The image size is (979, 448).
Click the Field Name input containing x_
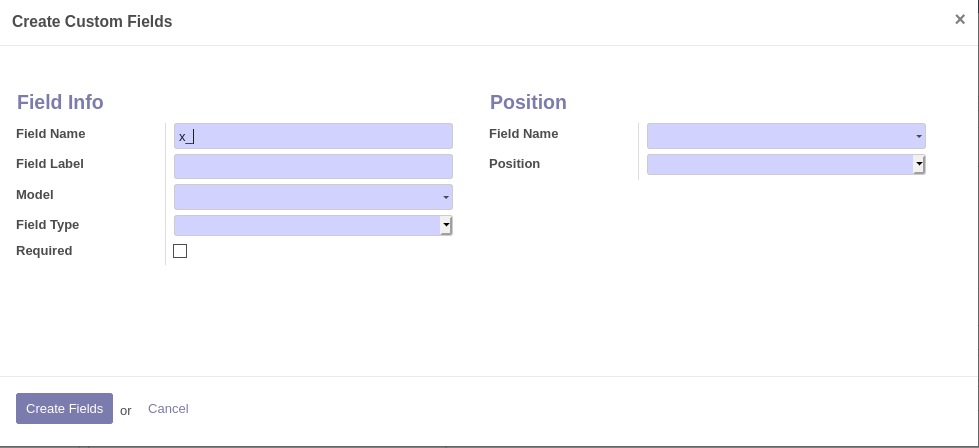coord(313,136)
